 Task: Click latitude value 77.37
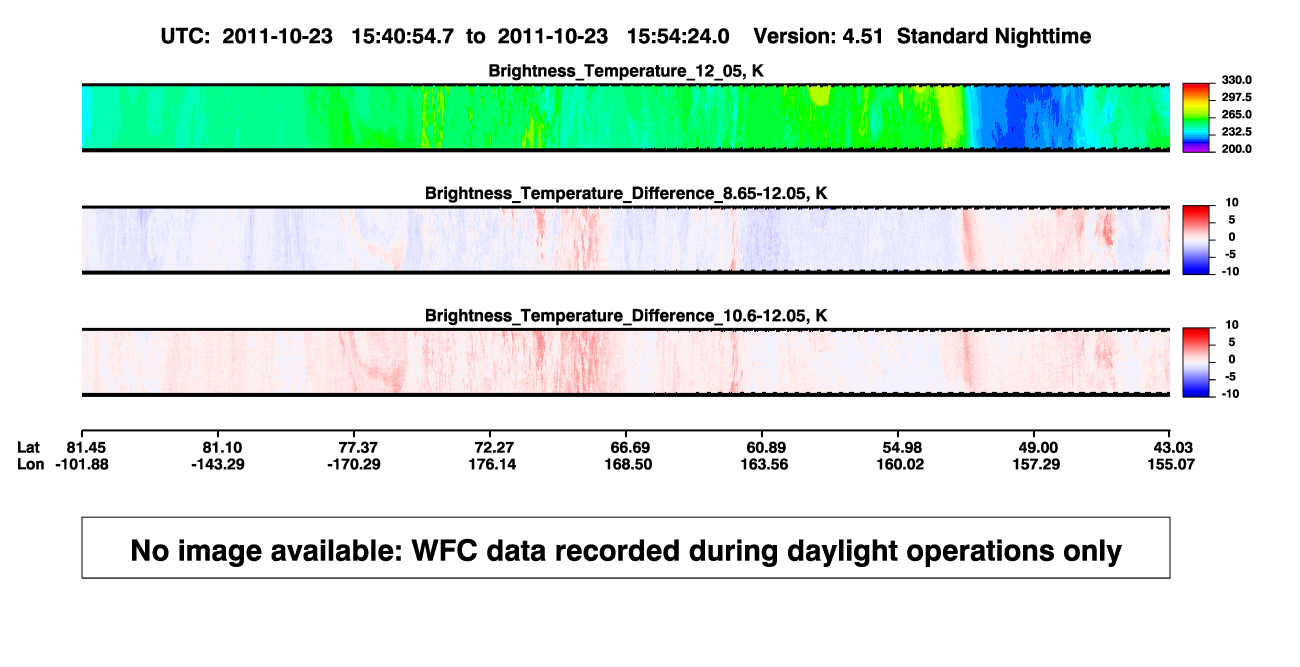(x=356, y=446)
